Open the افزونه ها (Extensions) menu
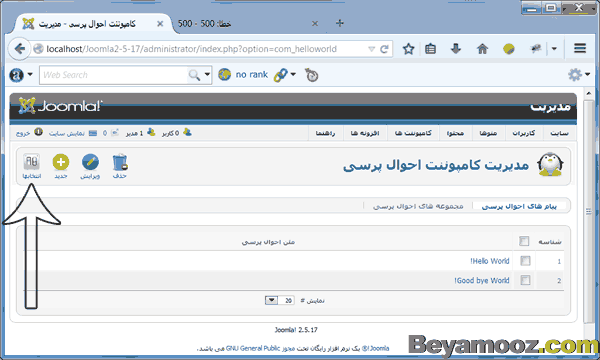The height and width of the screenshot is (360, 600). pyautogui.click(x=365, y=133)
